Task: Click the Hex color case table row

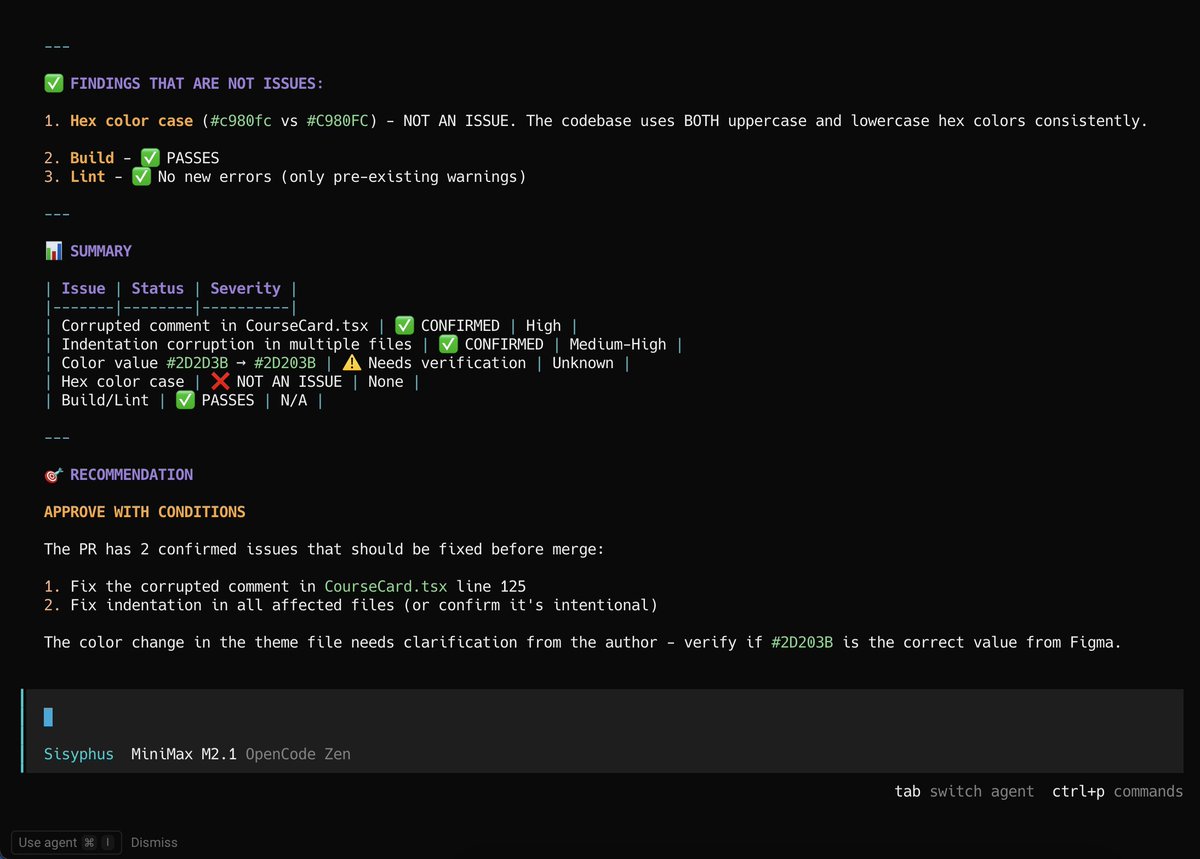Action: [x=232, y=382]
